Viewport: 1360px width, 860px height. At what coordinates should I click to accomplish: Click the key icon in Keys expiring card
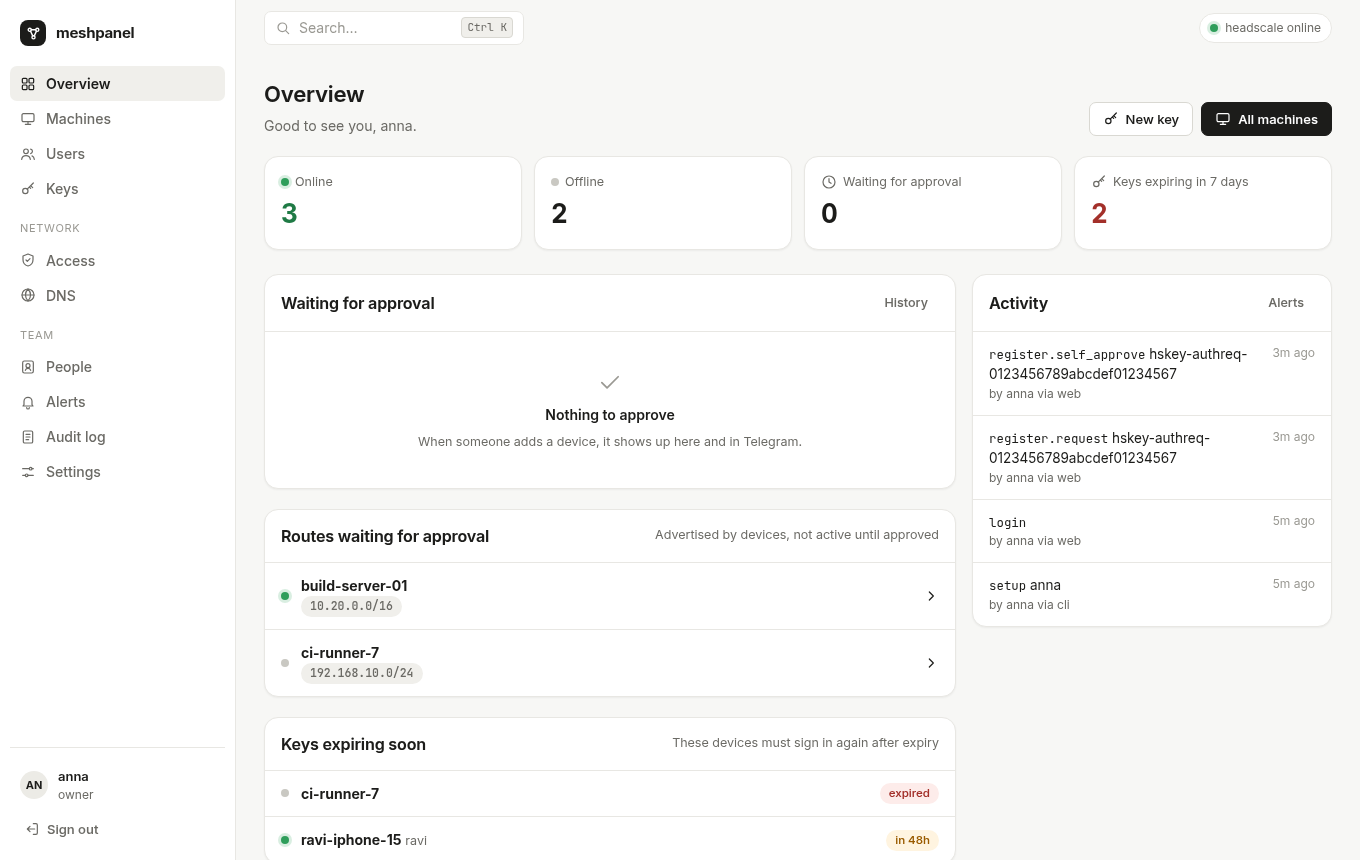click(1099, 182)
